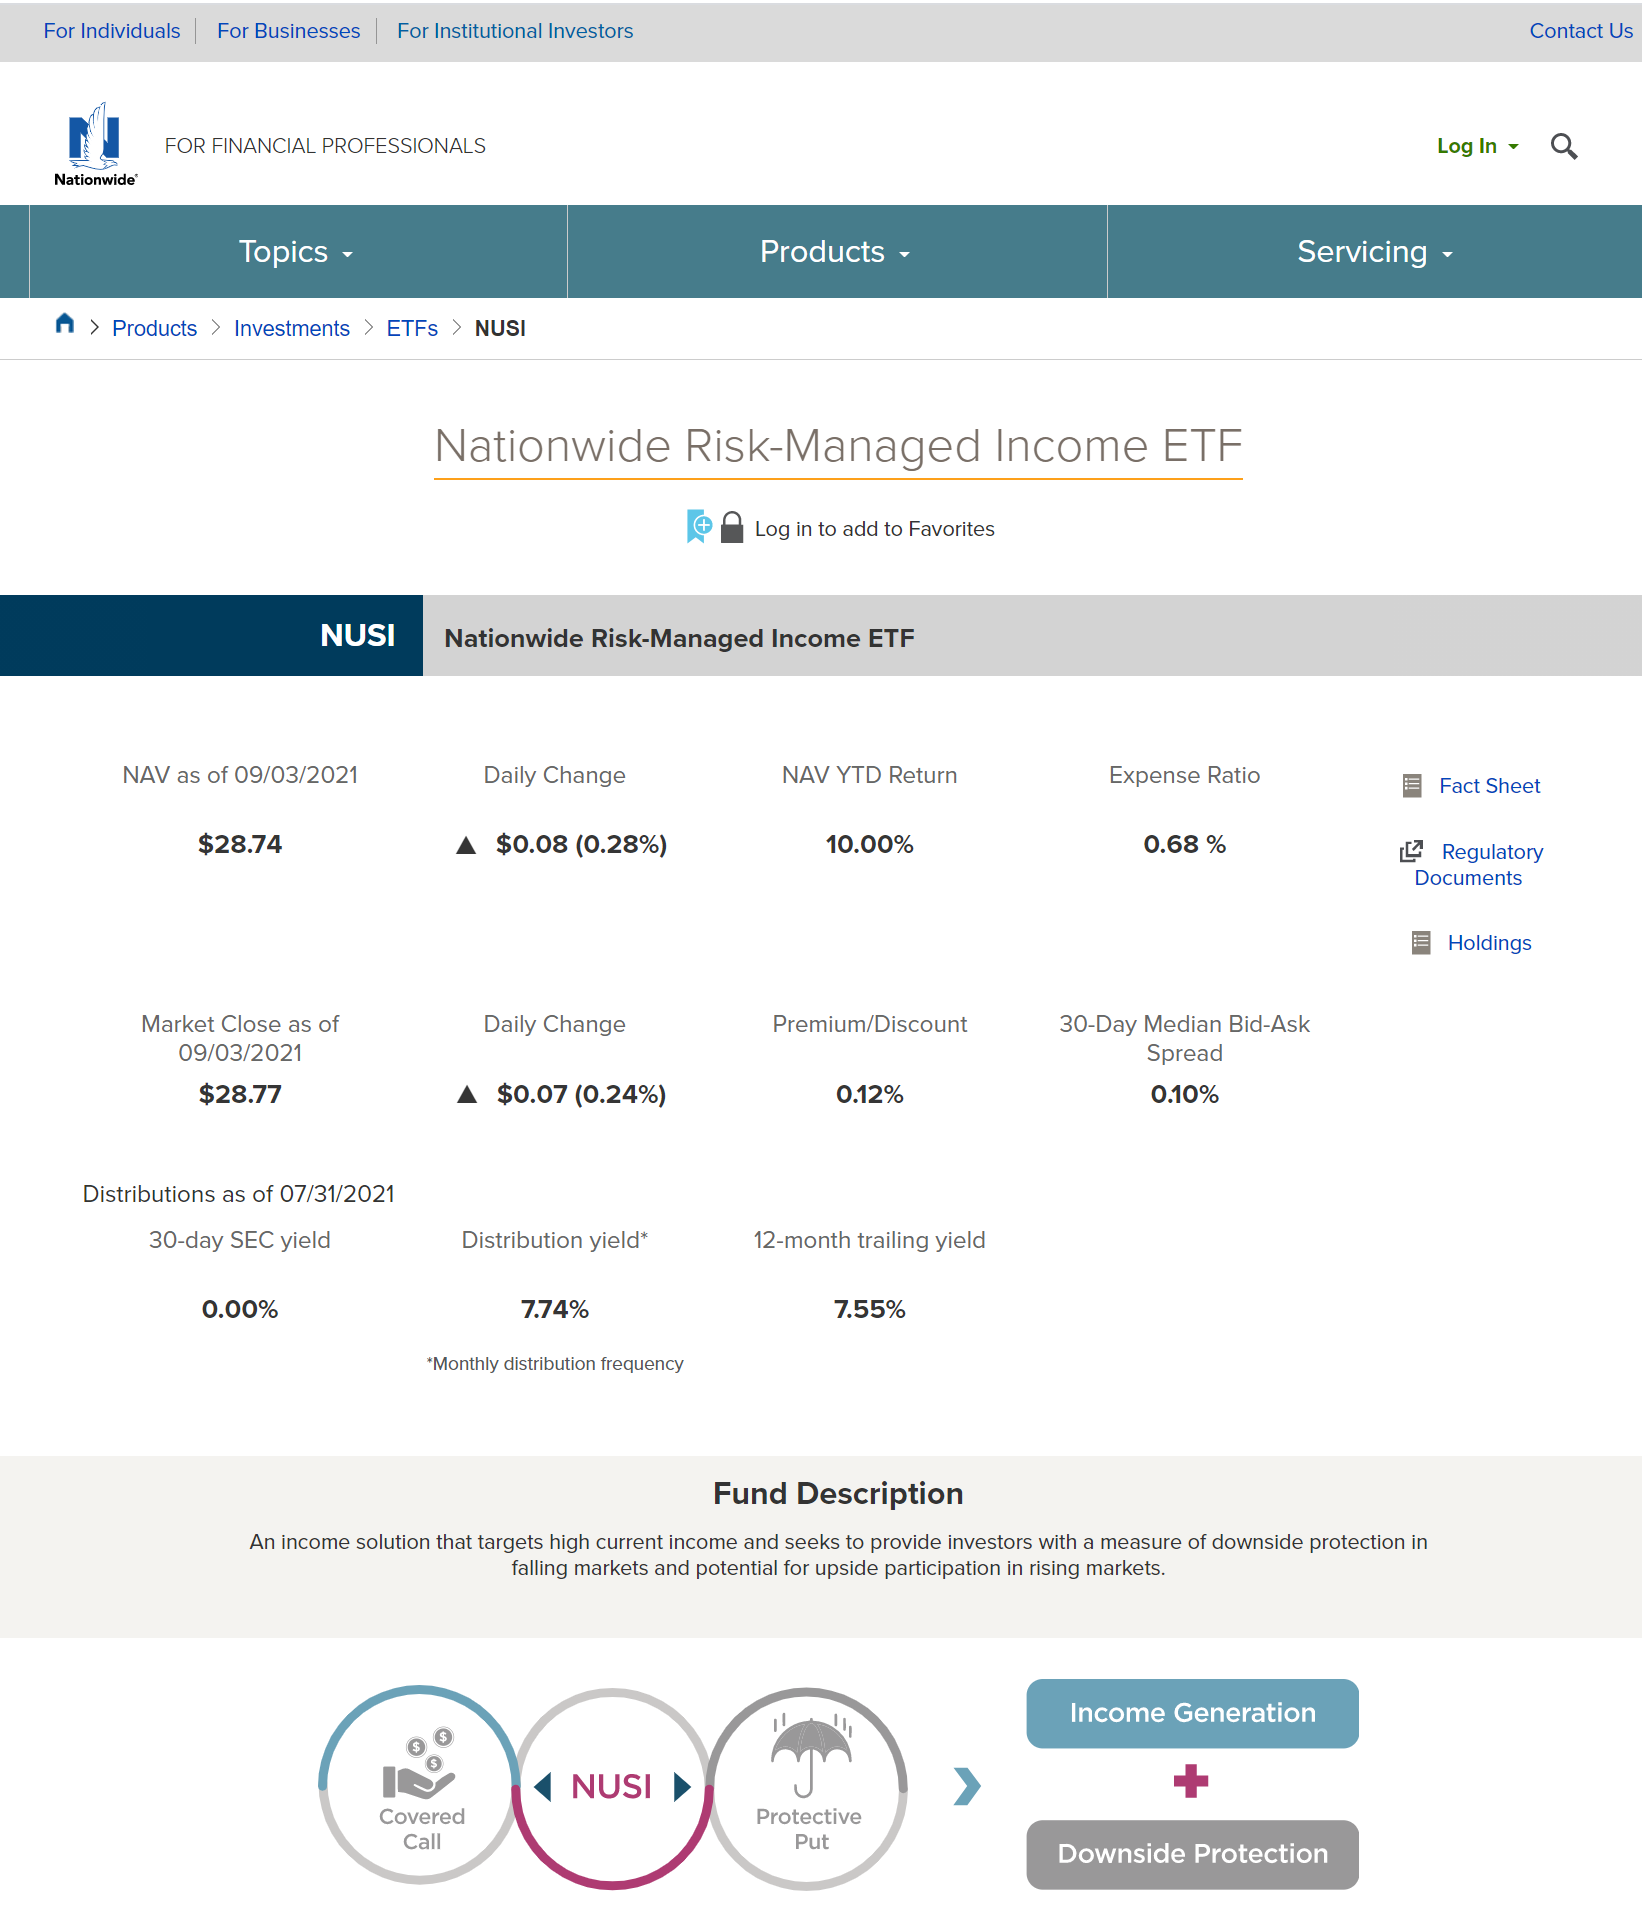Open the Servicing menu

(1375, 252)
